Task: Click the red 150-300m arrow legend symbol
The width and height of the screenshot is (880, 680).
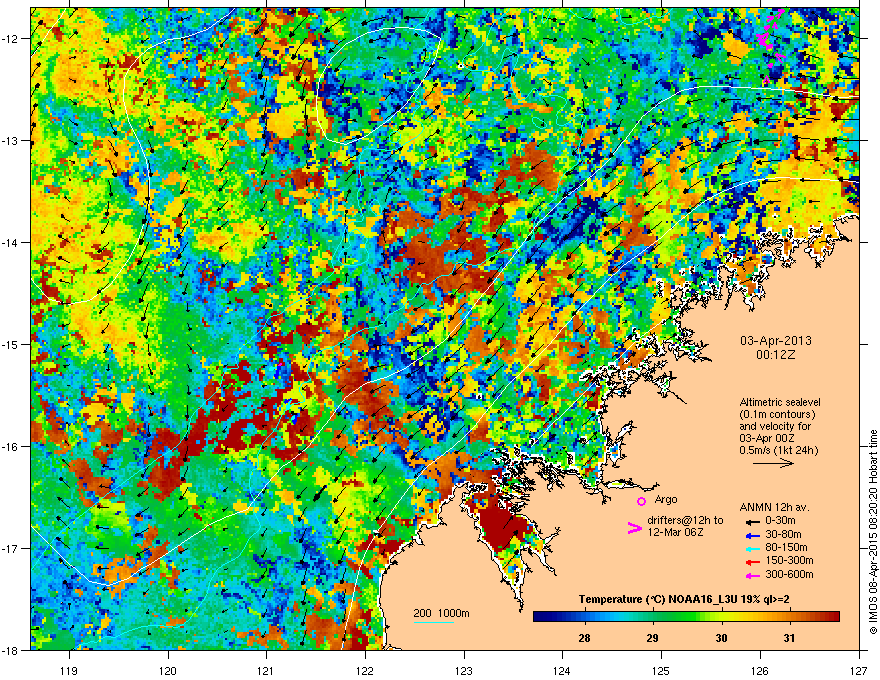Action: click(753, 561)
